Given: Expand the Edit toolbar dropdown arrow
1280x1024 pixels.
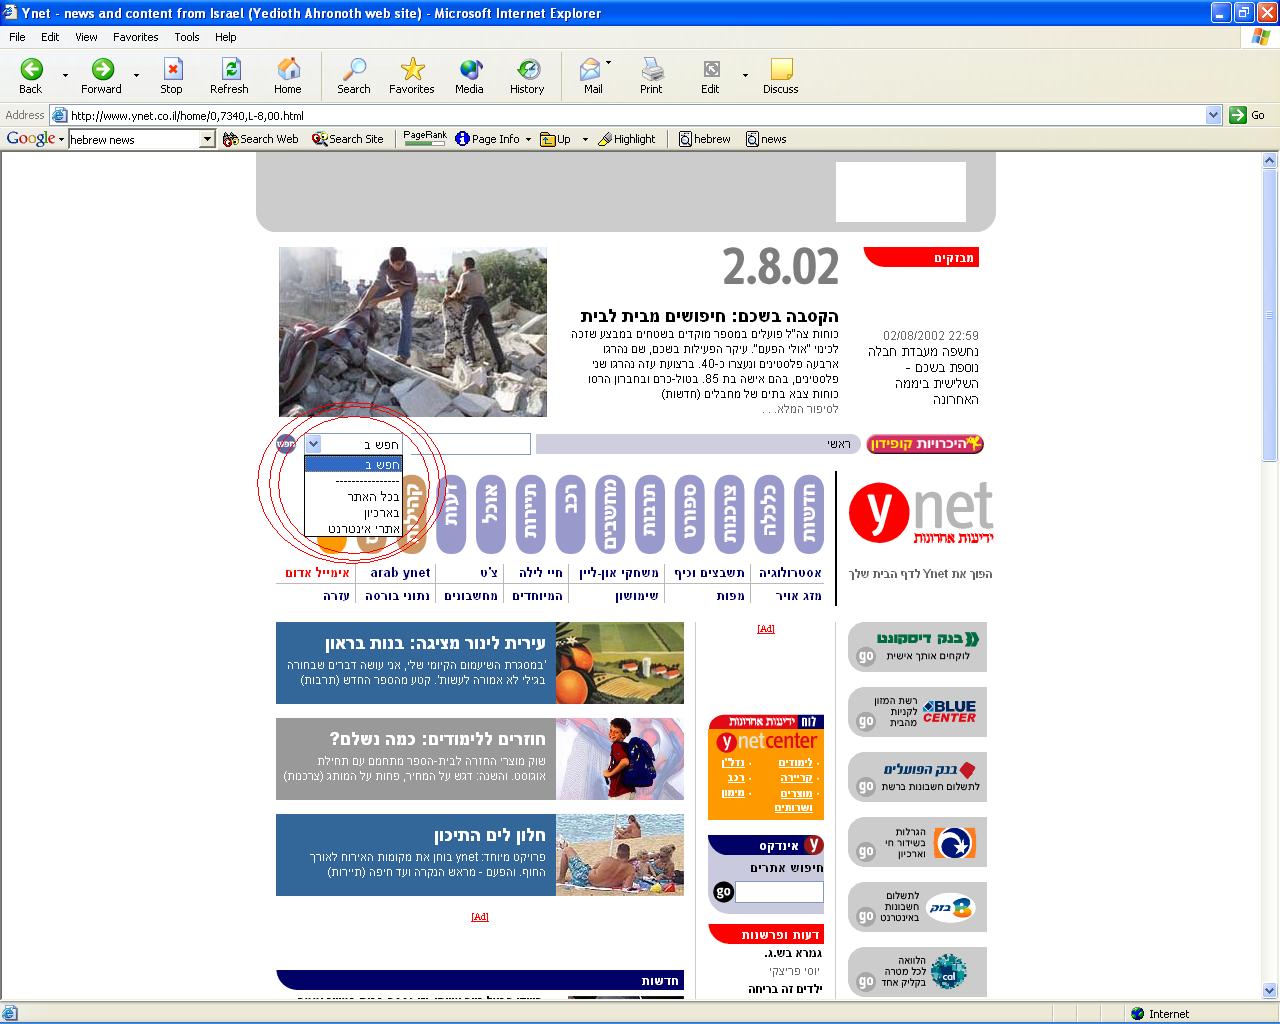Looking at the screenshot, I should point(744,76).
